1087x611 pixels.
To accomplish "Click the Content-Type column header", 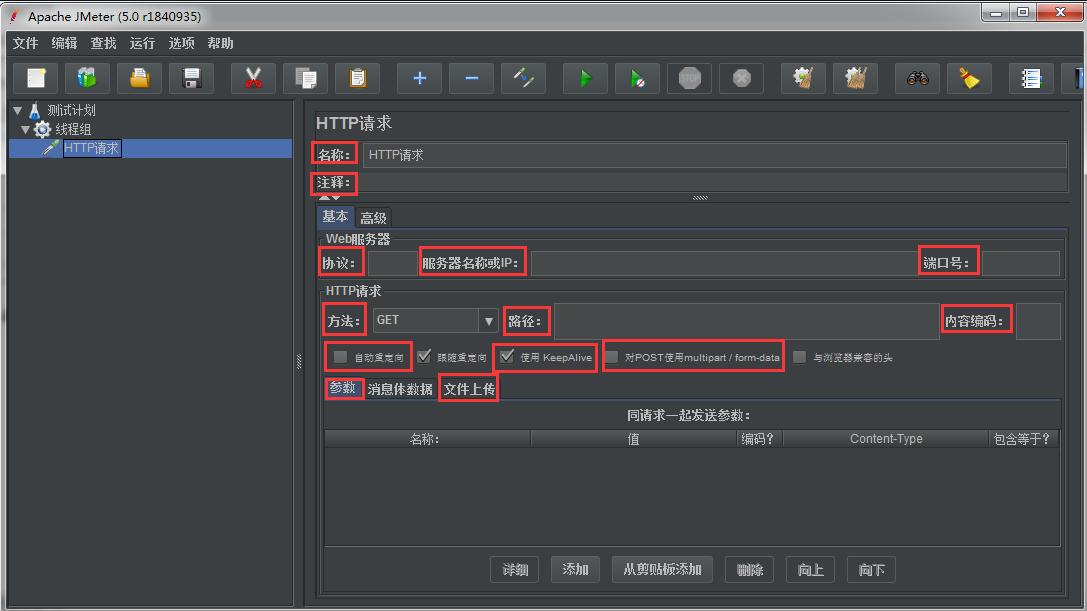I will [886, 439].
